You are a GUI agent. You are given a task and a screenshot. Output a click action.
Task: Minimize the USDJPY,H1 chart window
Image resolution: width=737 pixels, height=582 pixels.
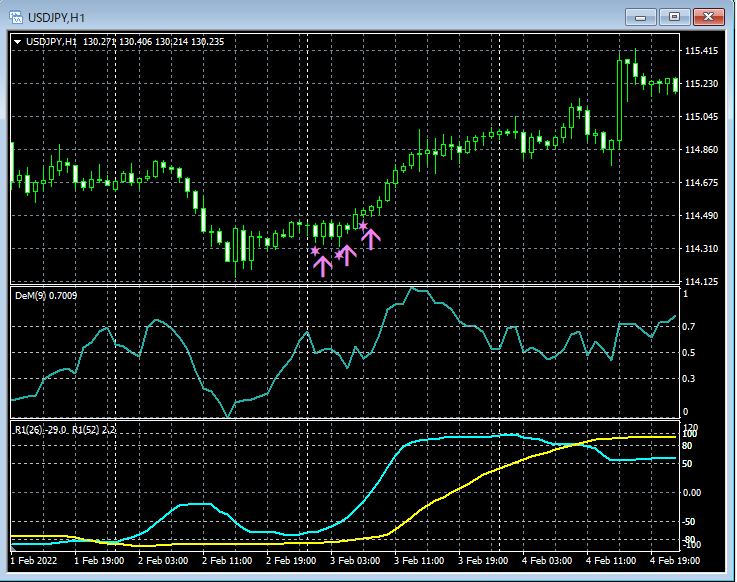642,16
